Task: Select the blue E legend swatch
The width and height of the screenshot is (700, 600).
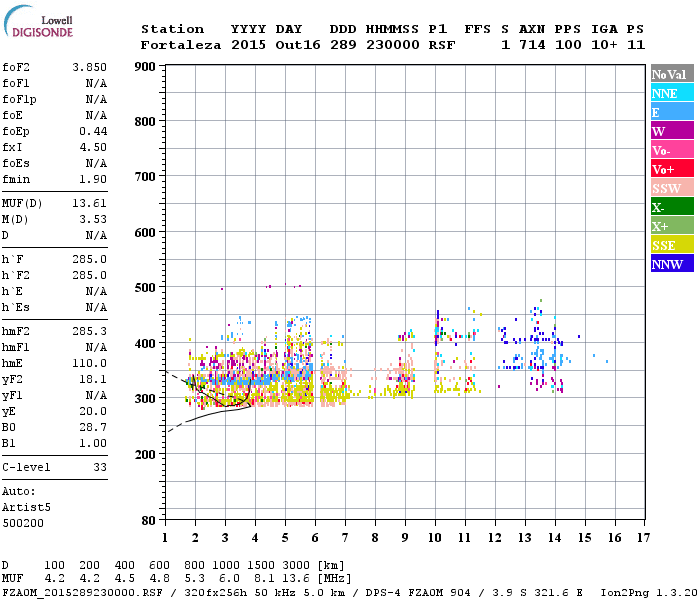Action: pyautogui.click(x=672, y=112)
